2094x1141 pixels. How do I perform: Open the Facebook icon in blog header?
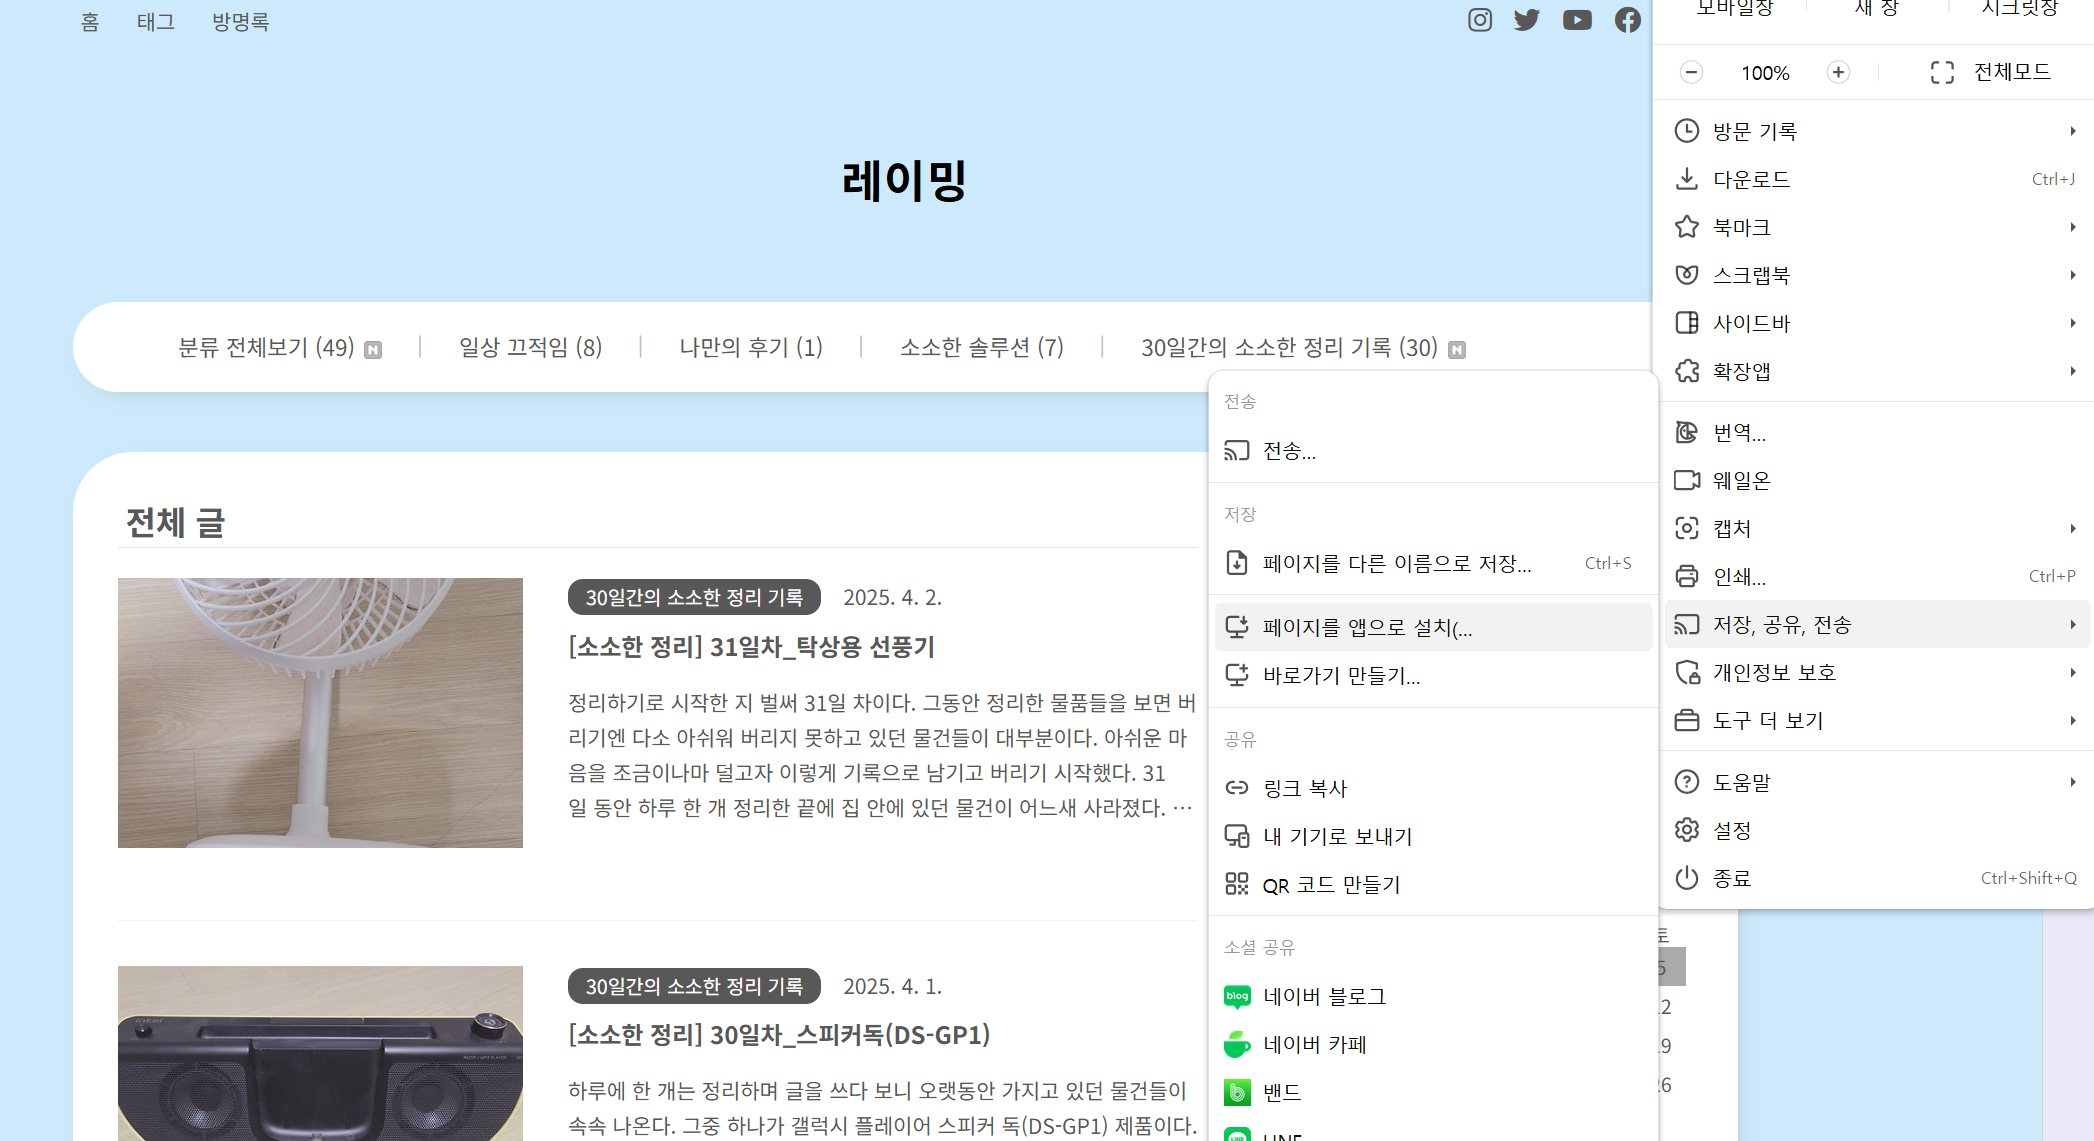tap(1628, 20)
